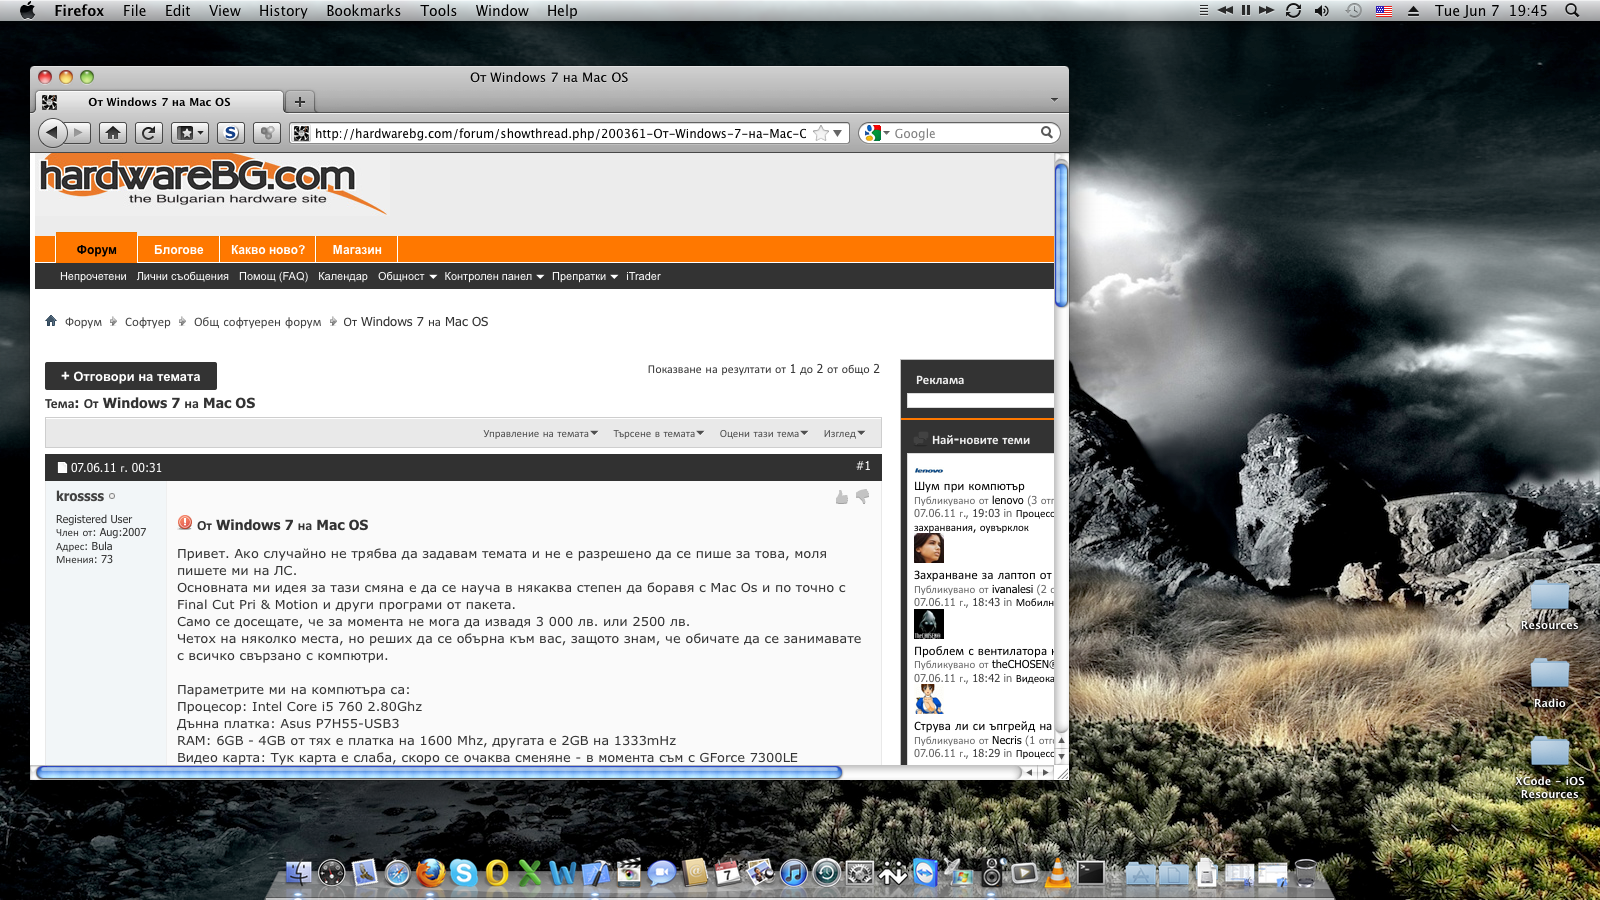Click the thumbs up icon on the post
Image resolution: width=1600 pixels, height=900 pixels.
coord(842,497)
